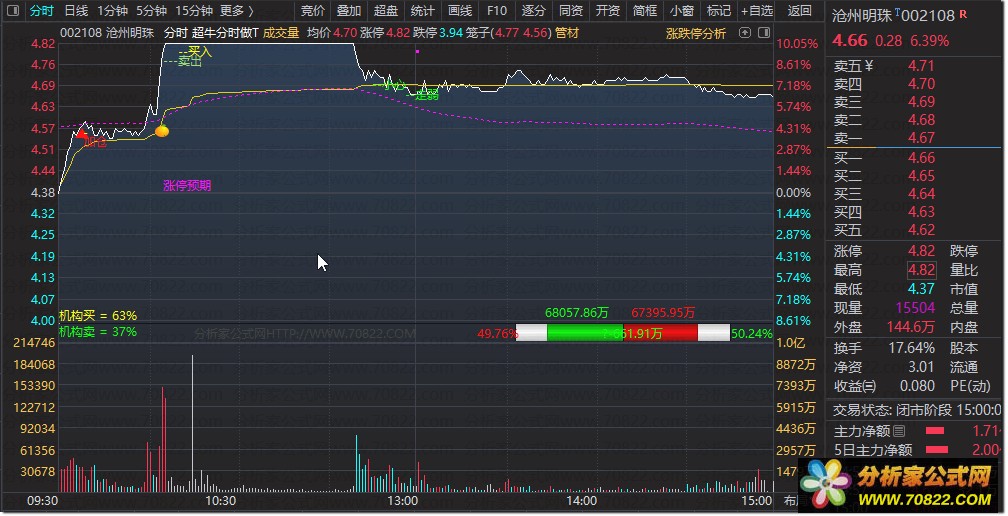Screen dimensions: 1008x516
Task: Click the 叠加 overlay button
Action: (349, 11)
